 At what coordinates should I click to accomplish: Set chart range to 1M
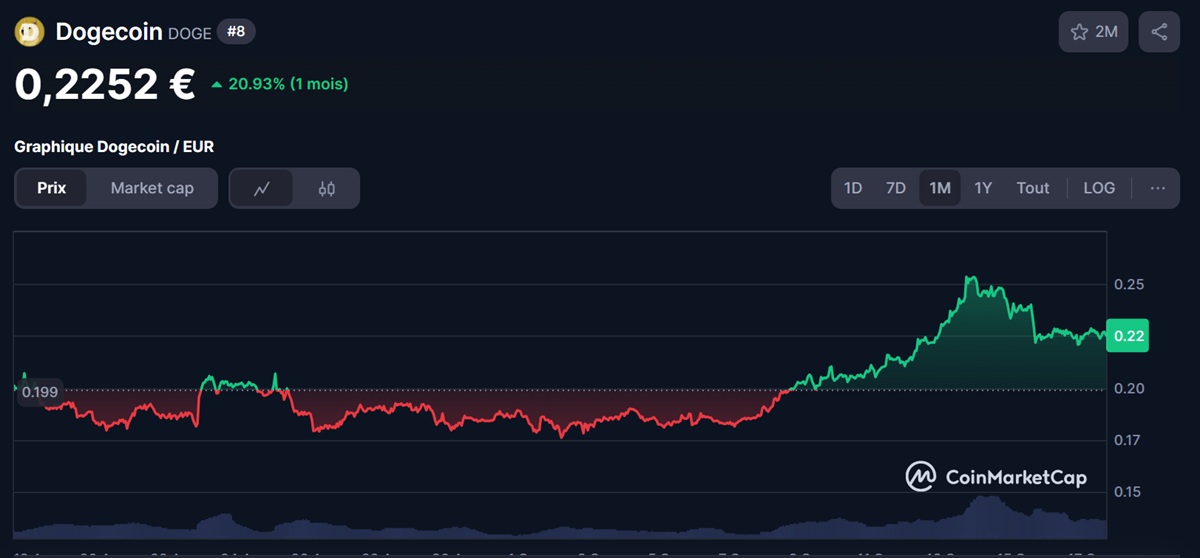click(940, 188)
